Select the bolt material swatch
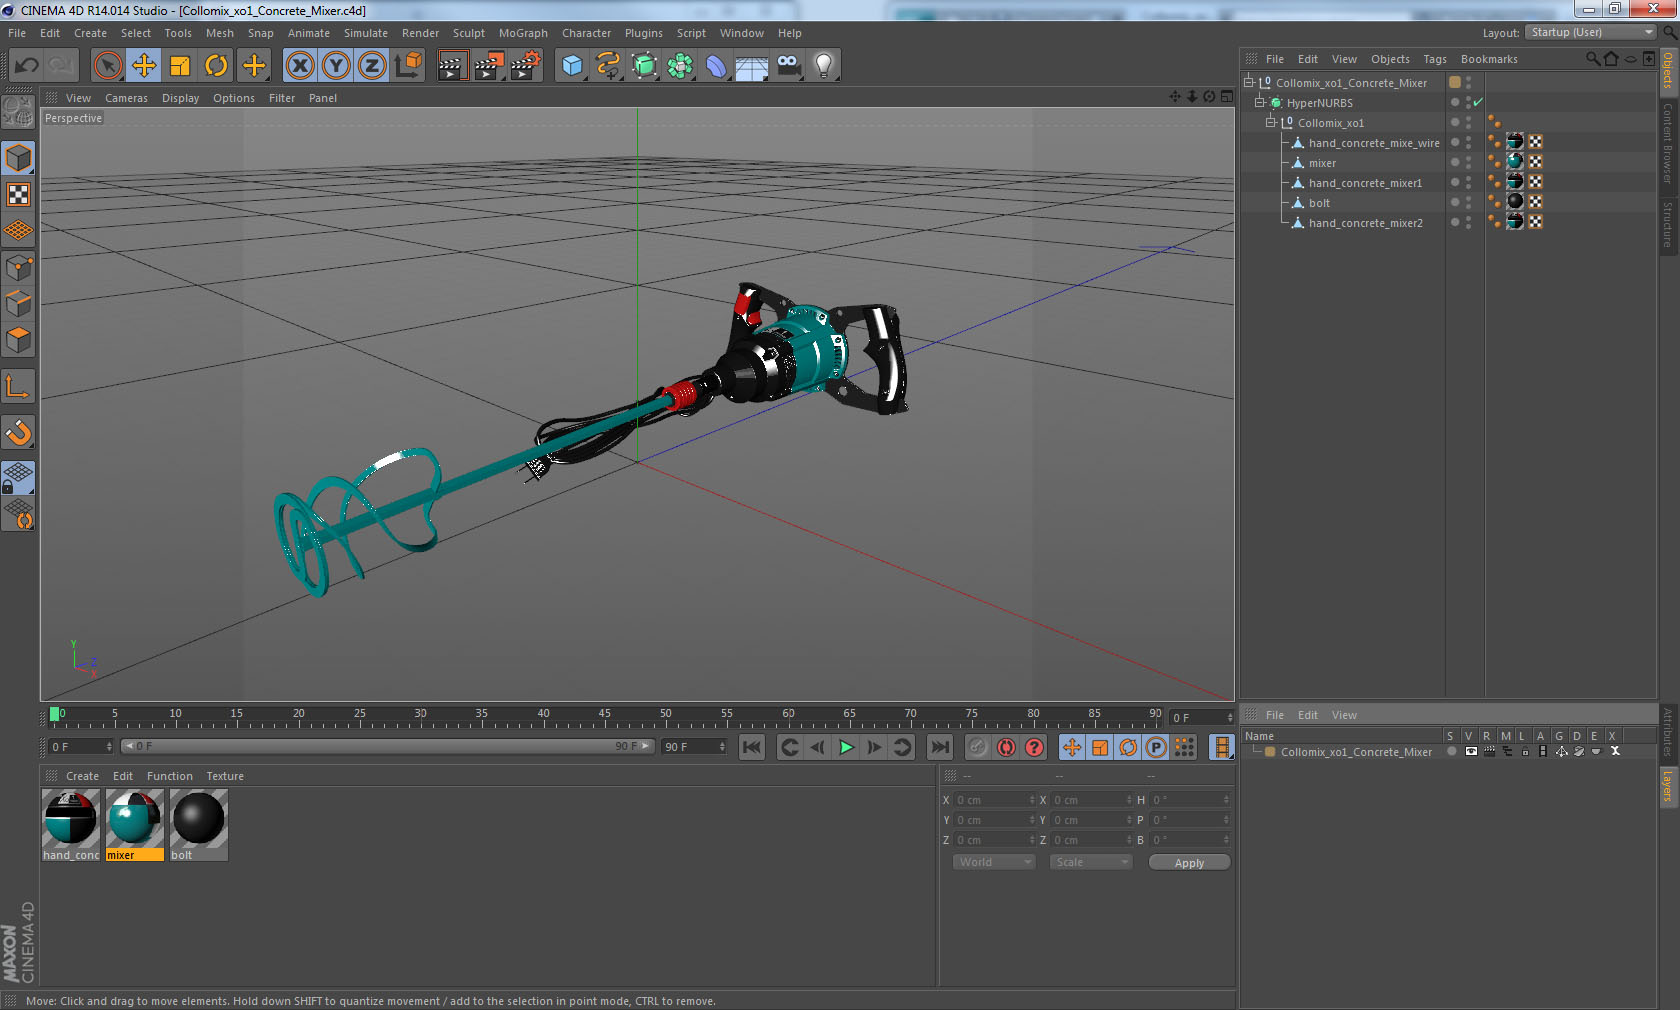Image resolution: width=1680 pixels, height=1010 pixels. click(198, 824)
